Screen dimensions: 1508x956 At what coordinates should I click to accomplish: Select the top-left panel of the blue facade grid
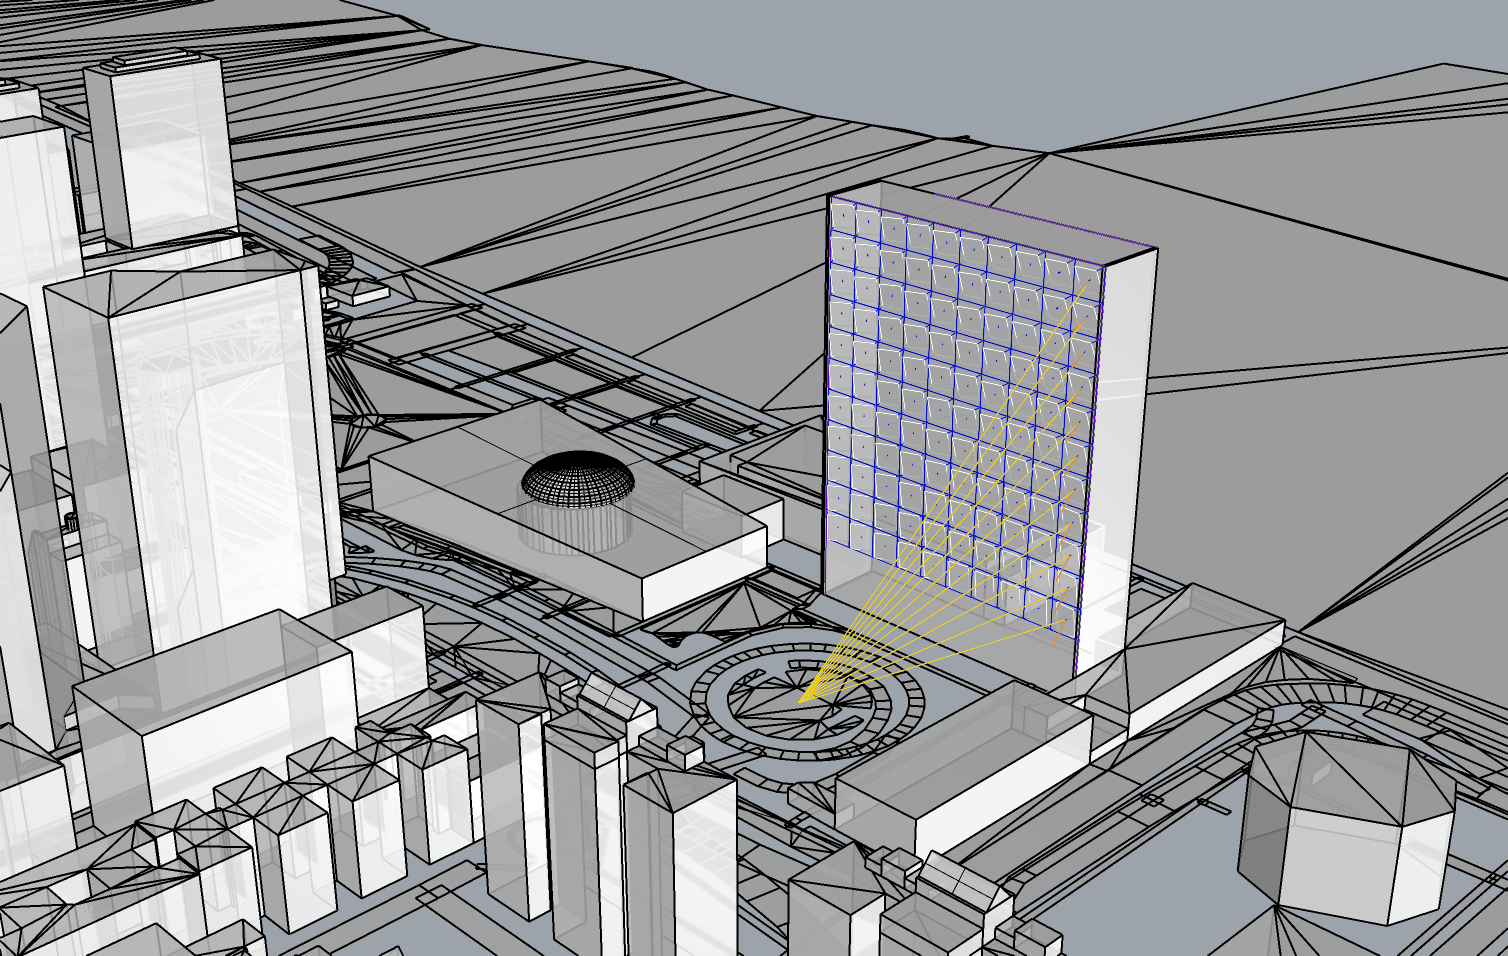tap(843, 216)
